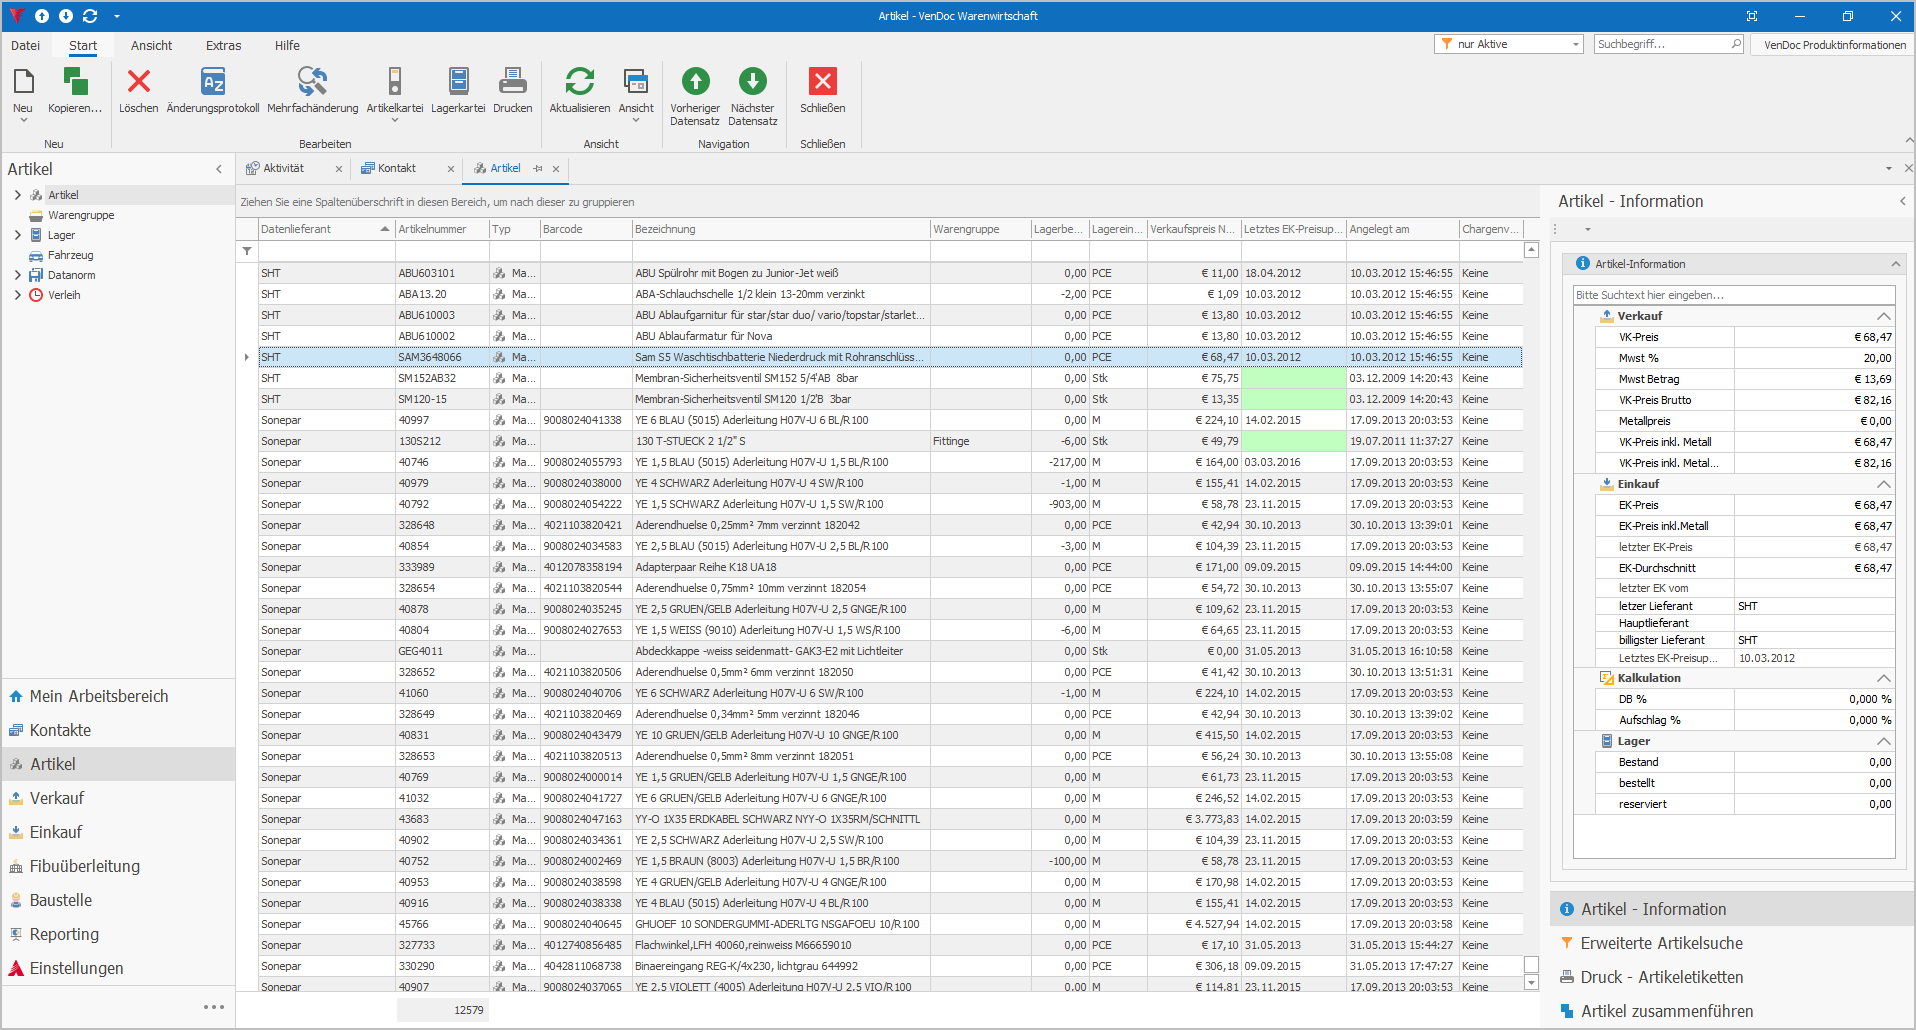Screen dimensions: 1916x1030
Task: Go to Nächster Datensatz
Action: coord(752,83)
